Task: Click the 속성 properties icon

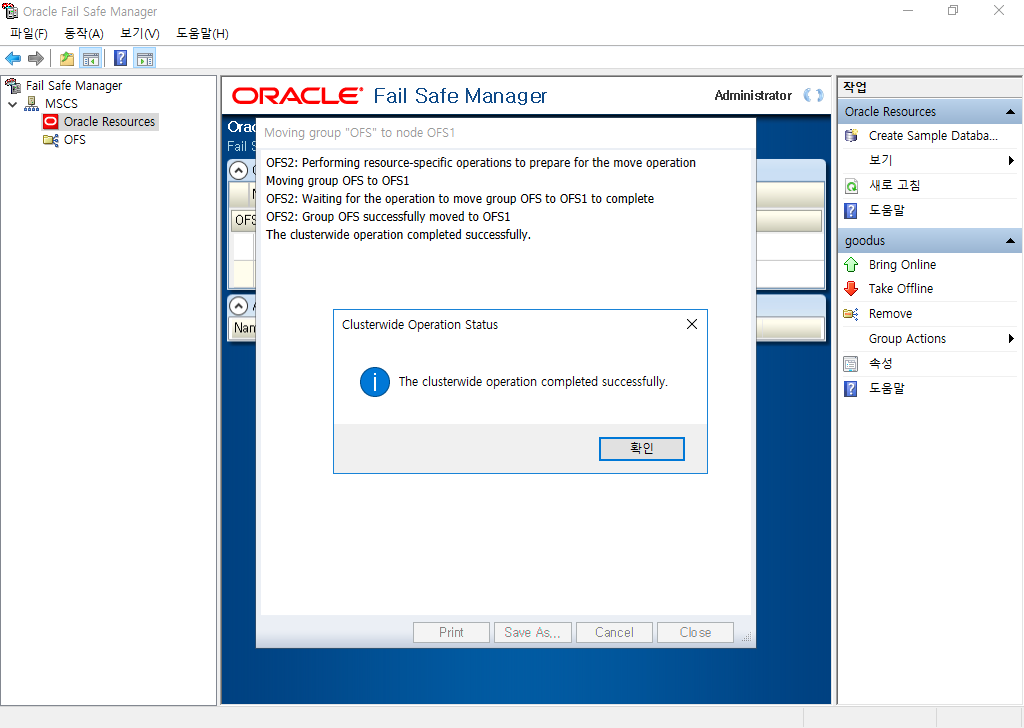Action: coord(851,364)
